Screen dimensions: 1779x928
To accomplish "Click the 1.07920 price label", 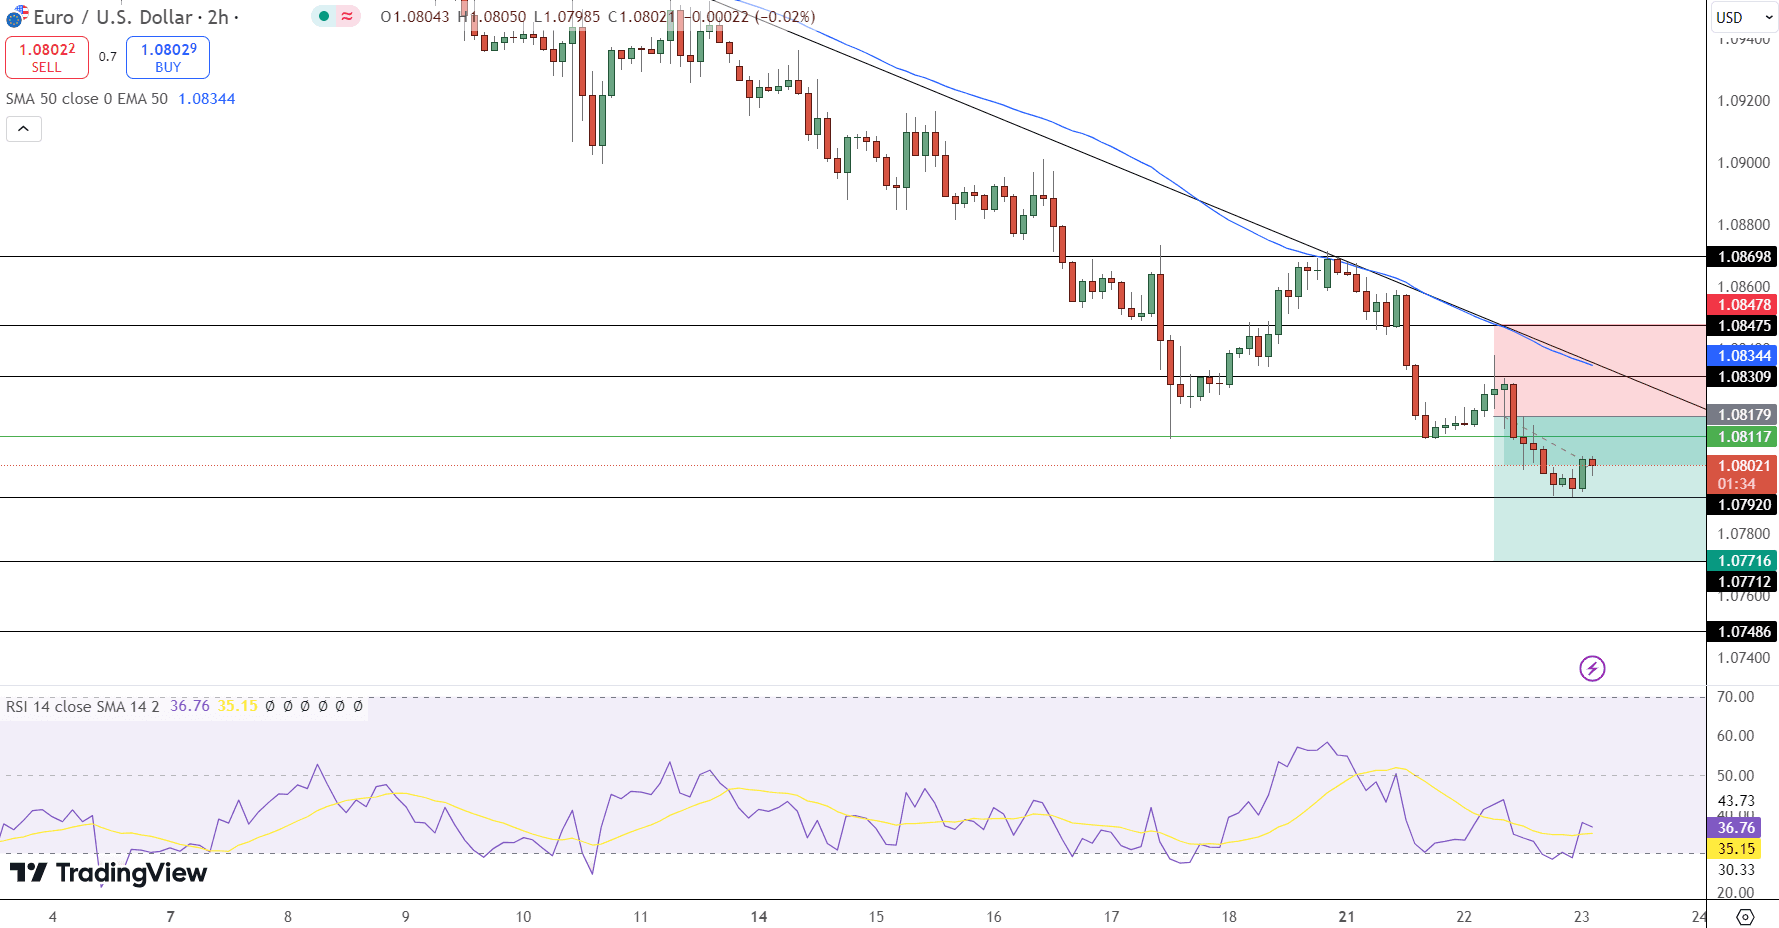I will pos(1743,505).
